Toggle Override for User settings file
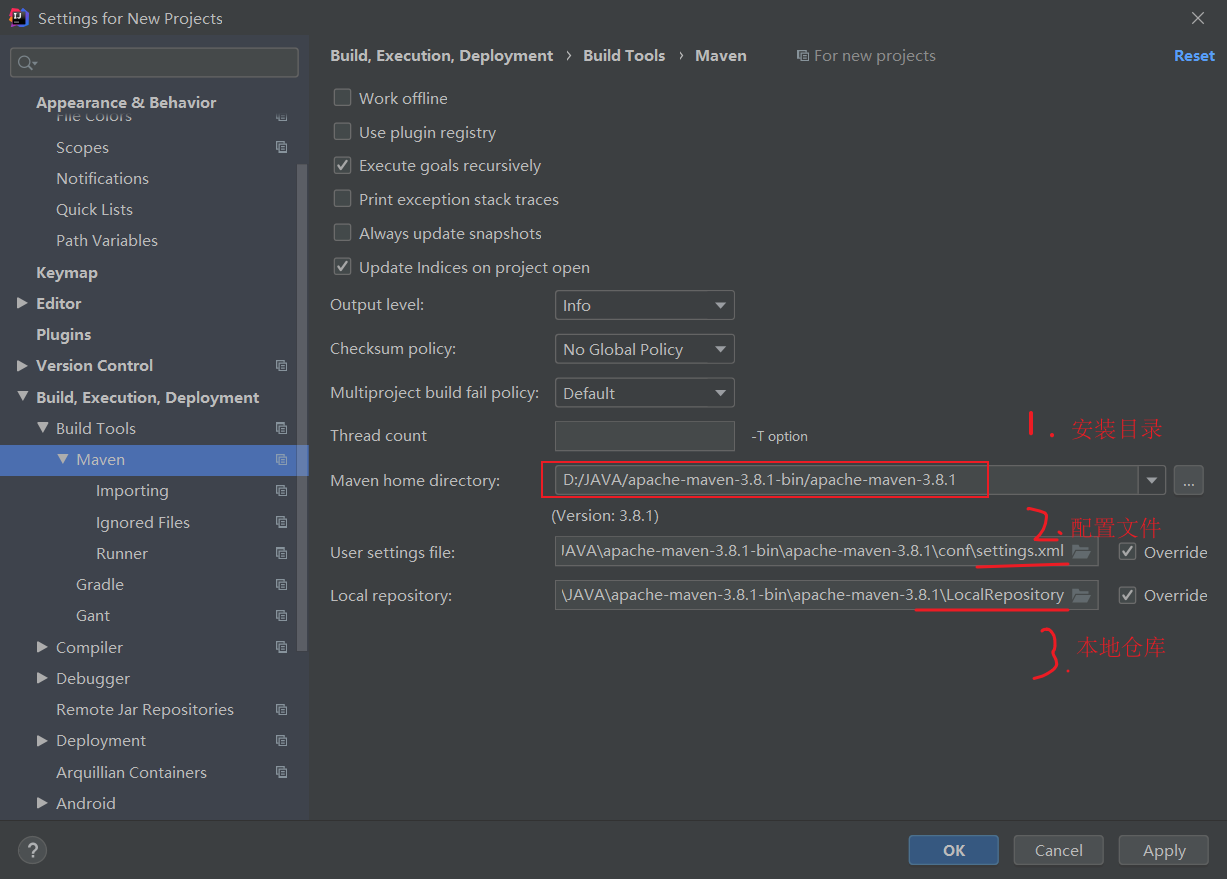 coord(1127,552)
